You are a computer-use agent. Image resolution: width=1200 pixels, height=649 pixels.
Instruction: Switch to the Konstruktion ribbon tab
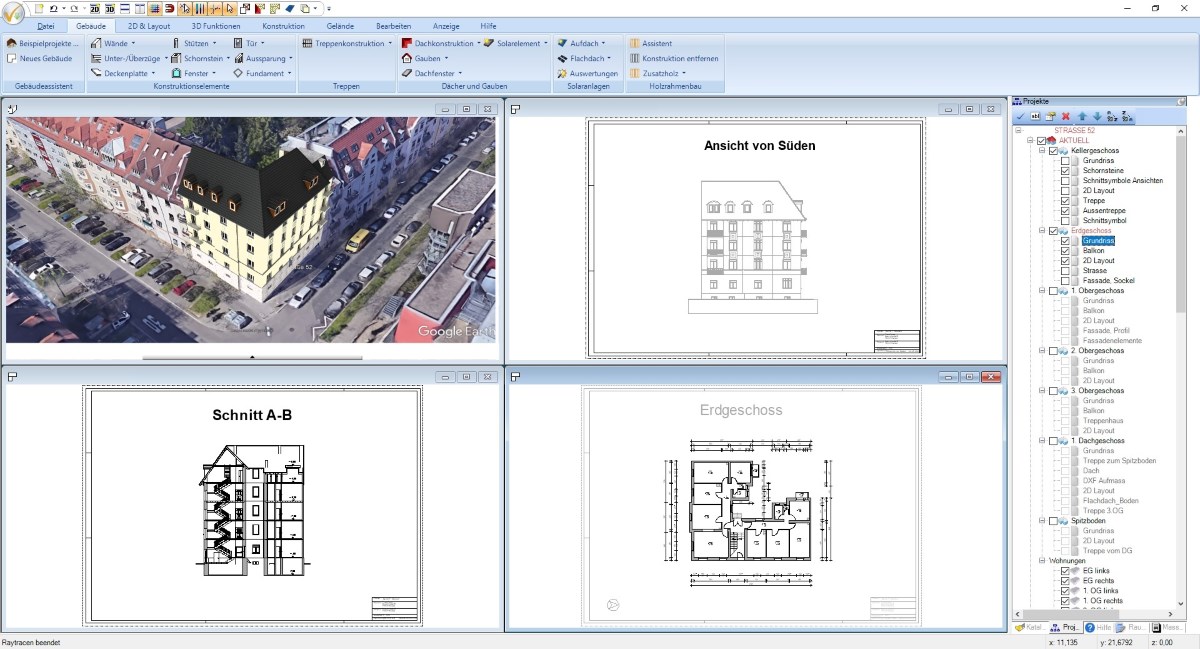pos(284,26)
